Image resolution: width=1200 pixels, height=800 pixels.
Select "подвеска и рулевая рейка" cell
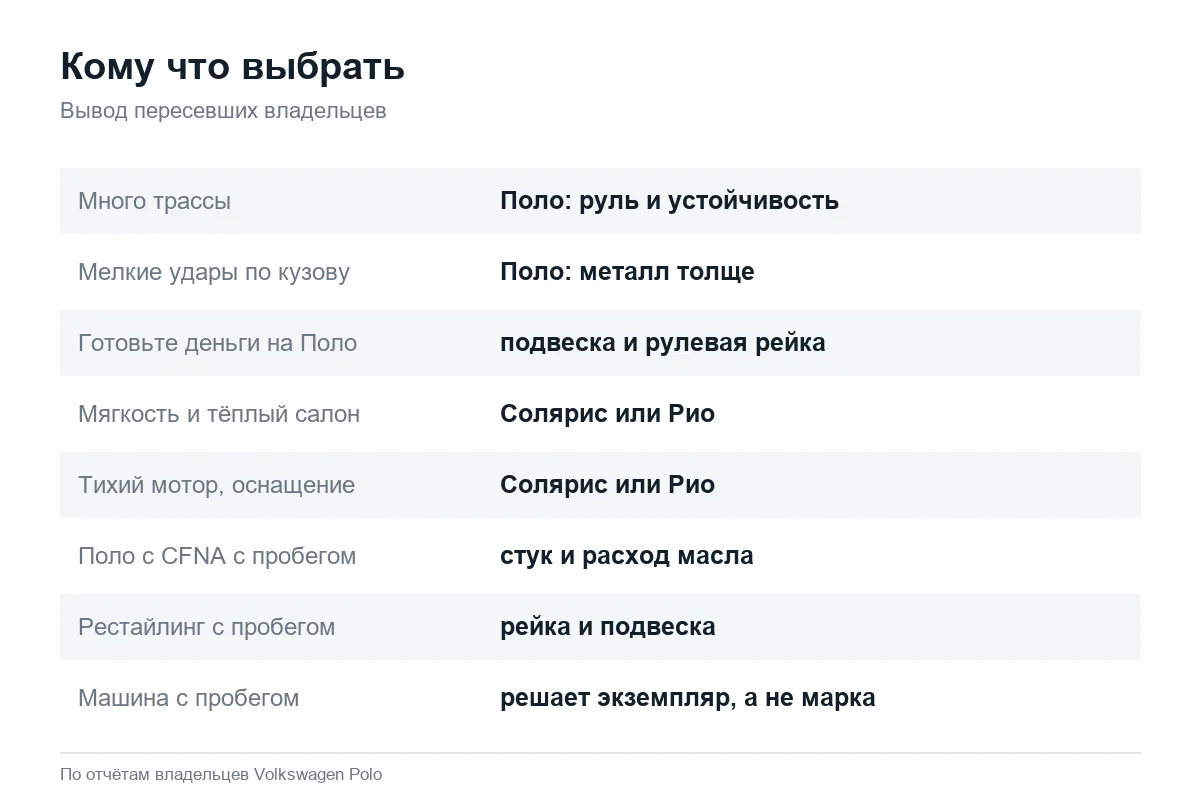663,343
